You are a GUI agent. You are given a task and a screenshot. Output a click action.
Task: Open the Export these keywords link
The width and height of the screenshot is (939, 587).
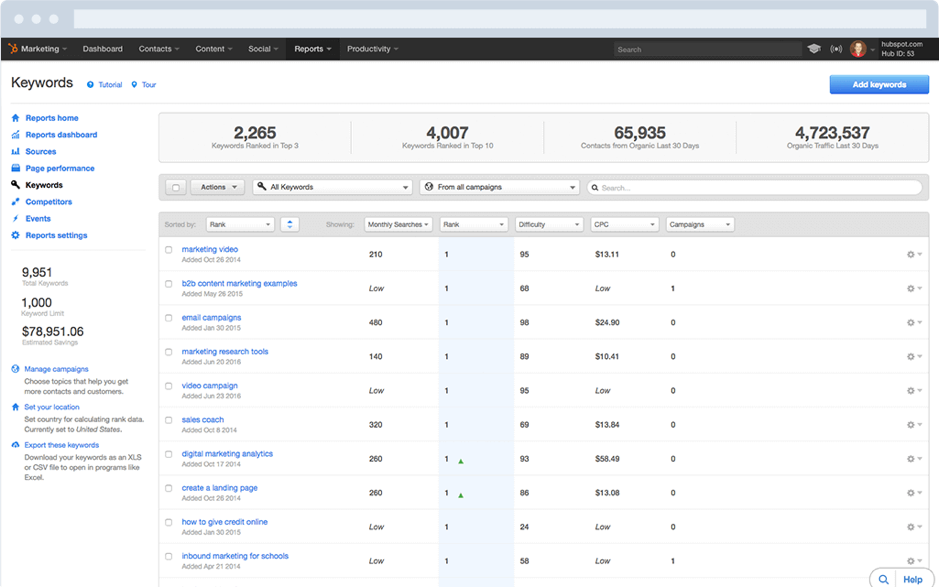(x=63, y=444)
